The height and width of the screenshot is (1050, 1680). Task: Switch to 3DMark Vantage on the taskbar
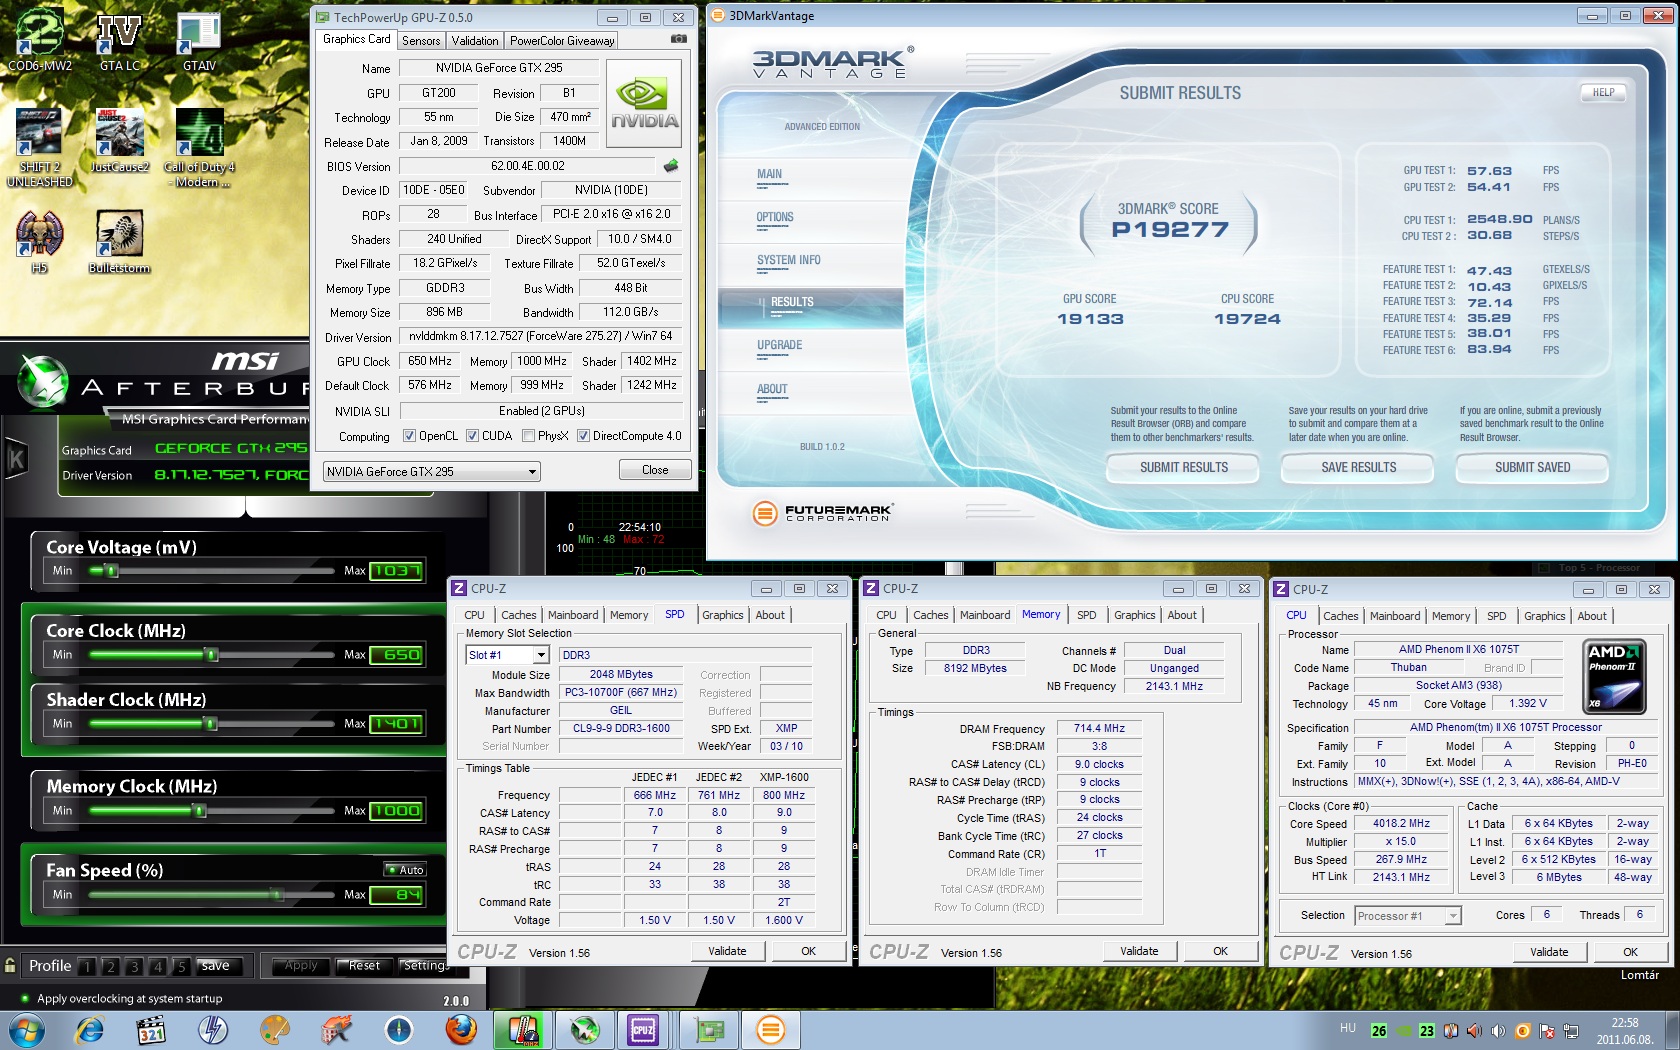coord(770,1030)
